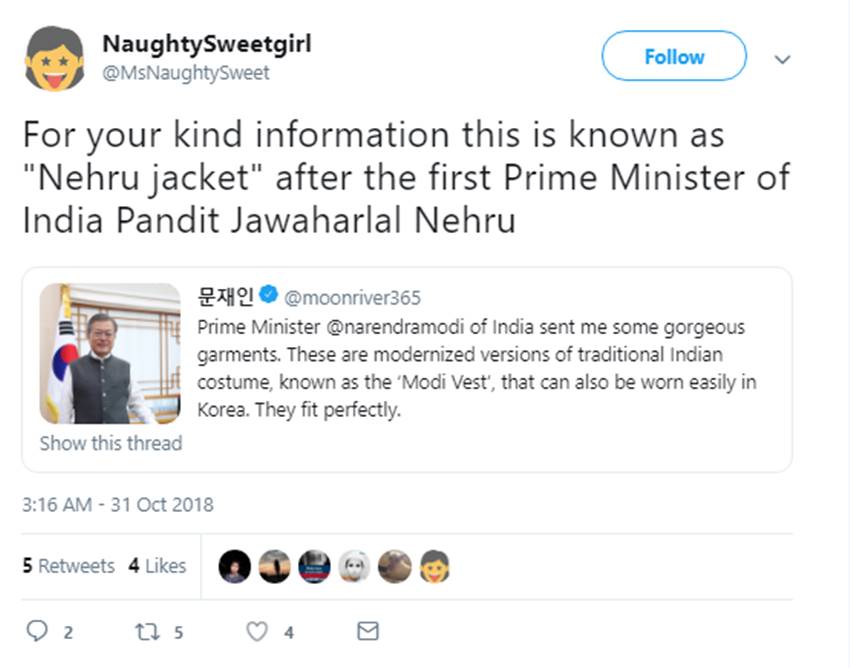Click the 3:16 AM - 31 Oct 2018 timestamp
The image size is (850, 668).
[x=117, y=505]
